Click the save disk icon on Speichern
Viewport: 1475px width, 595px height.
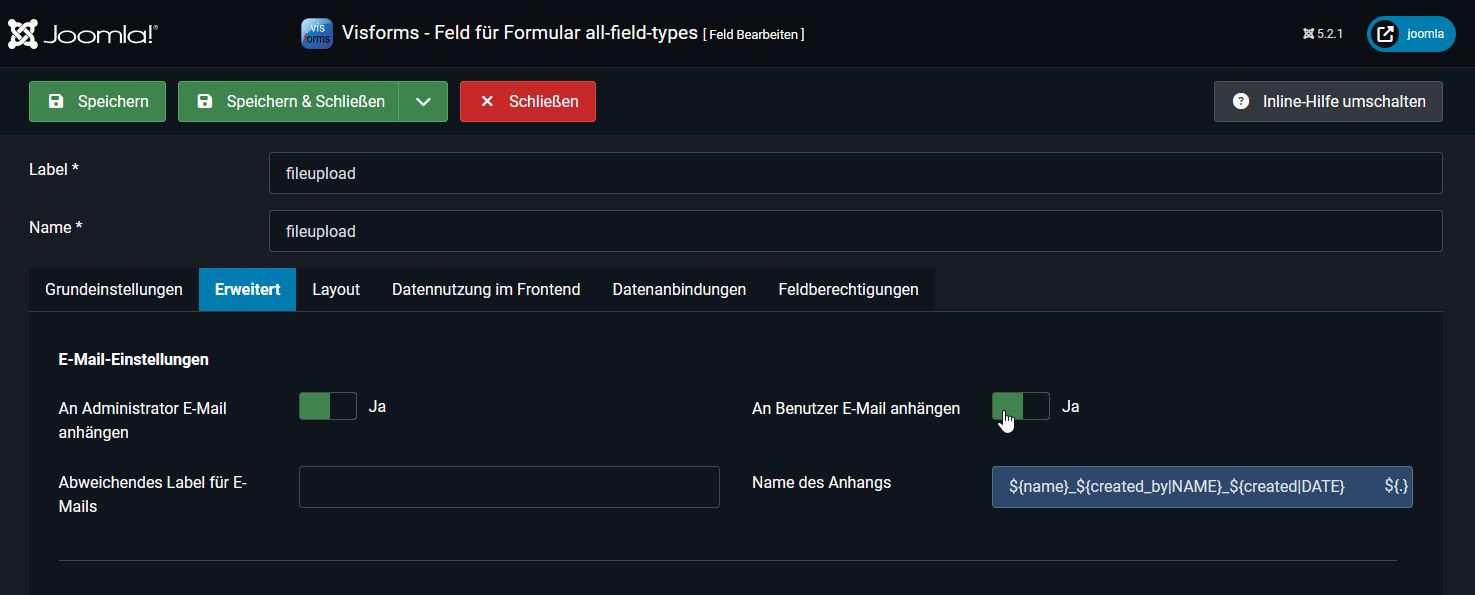pyautogui.click(x=55, y=101)
